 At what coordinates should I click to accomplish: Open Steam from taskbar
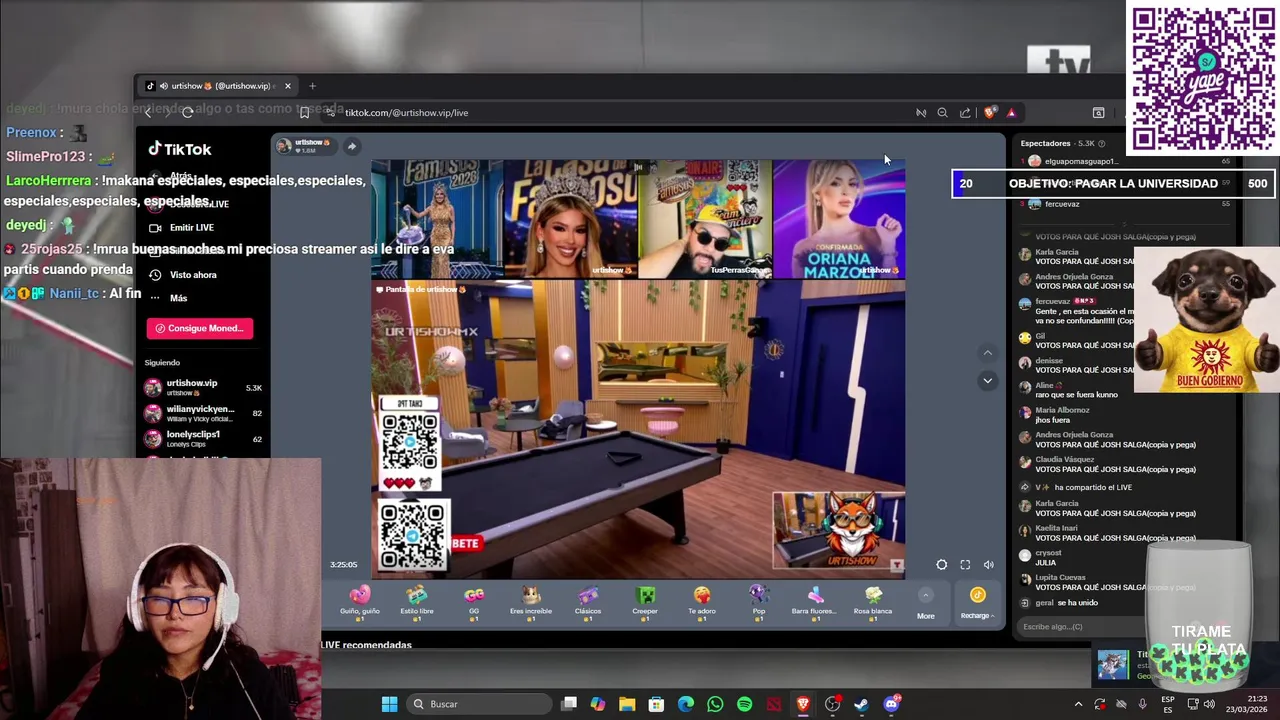point(861,704)
